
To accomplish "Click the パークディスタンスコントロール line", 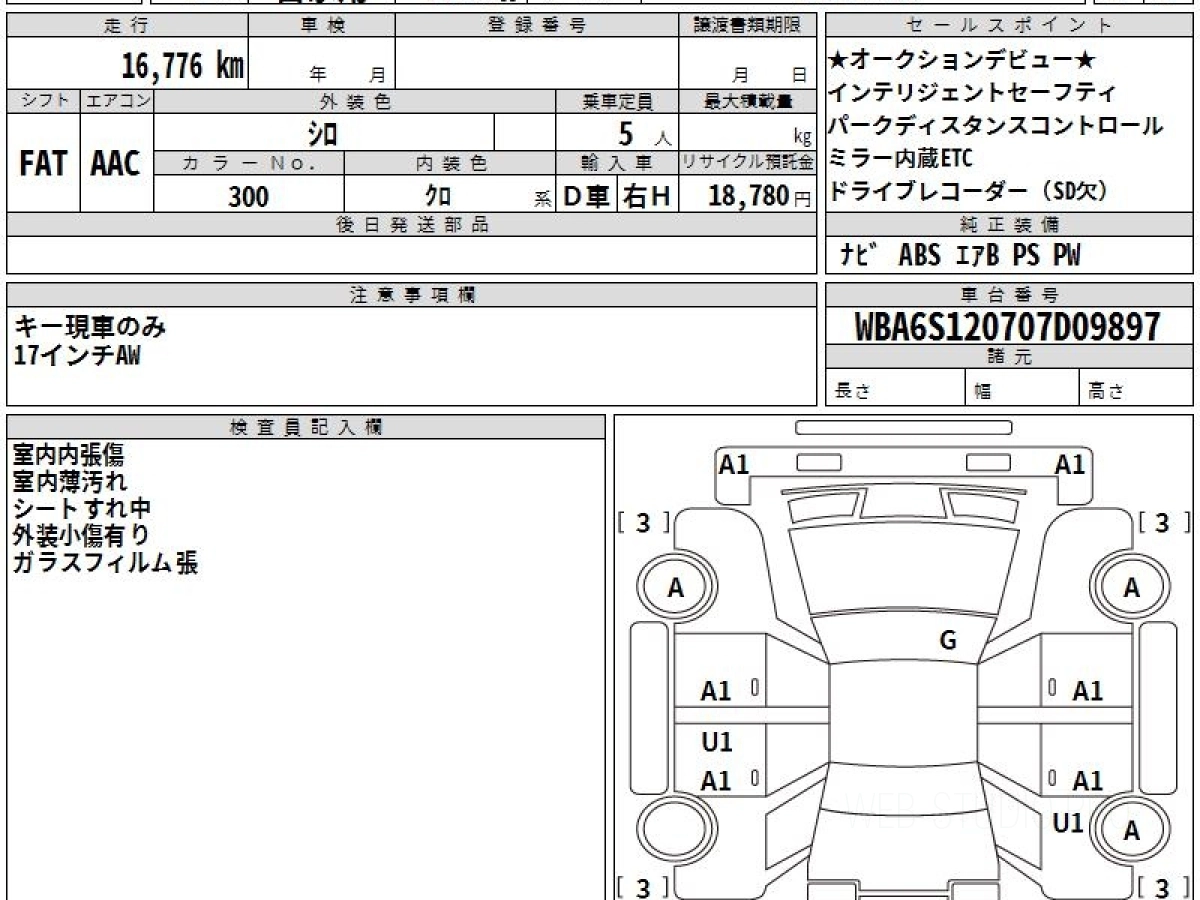I will pos(996,126).
